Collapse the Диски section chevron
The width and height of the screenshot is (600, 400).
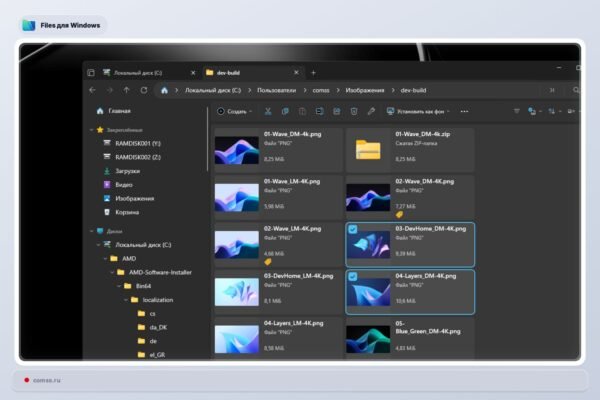(91, 231)
